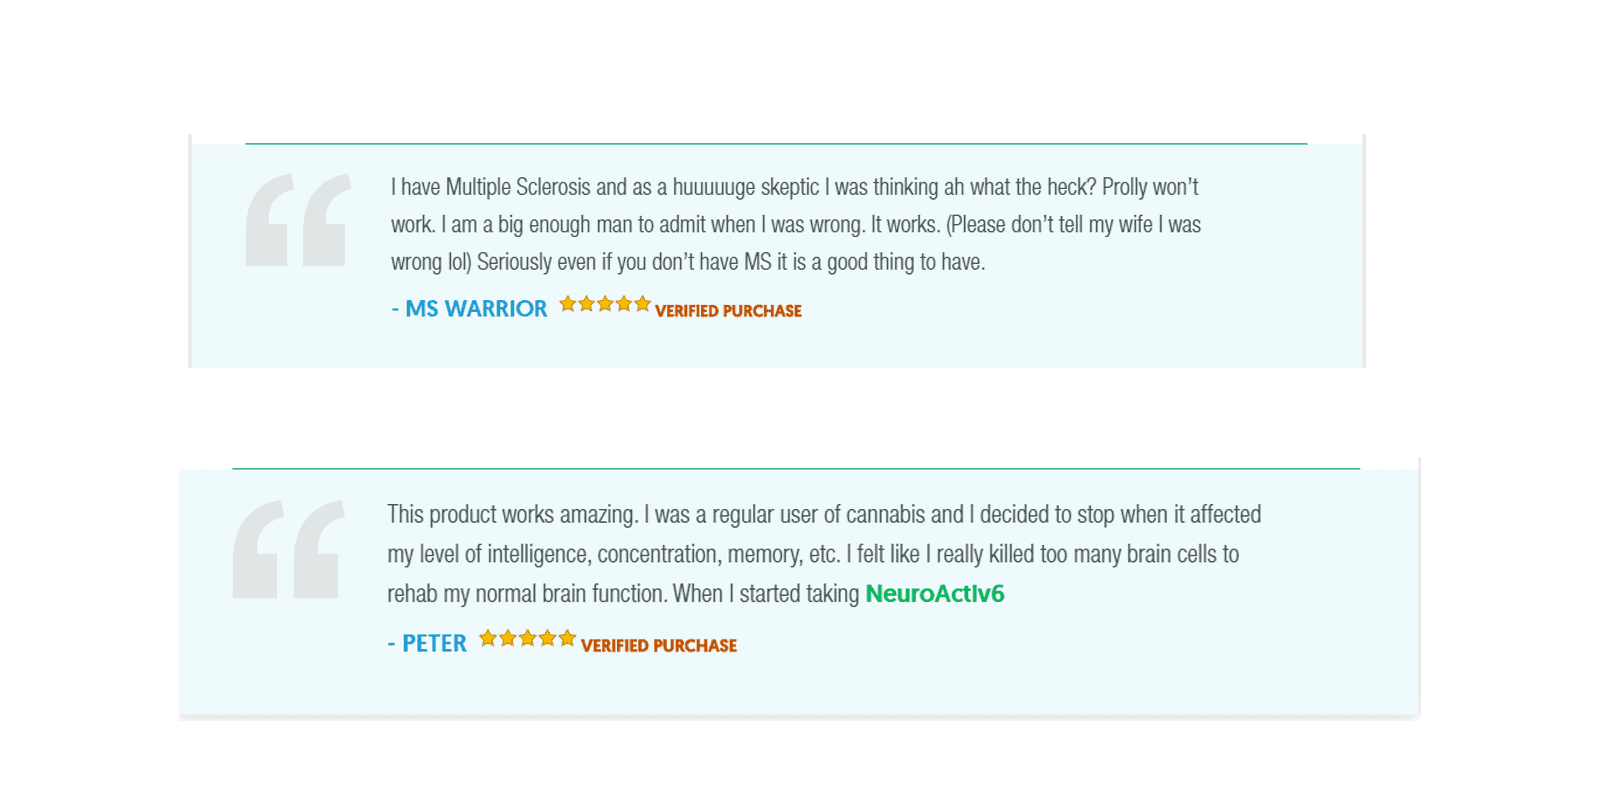
Task: Open the green NeuroActiv6 link
Action: pos(935,593)
